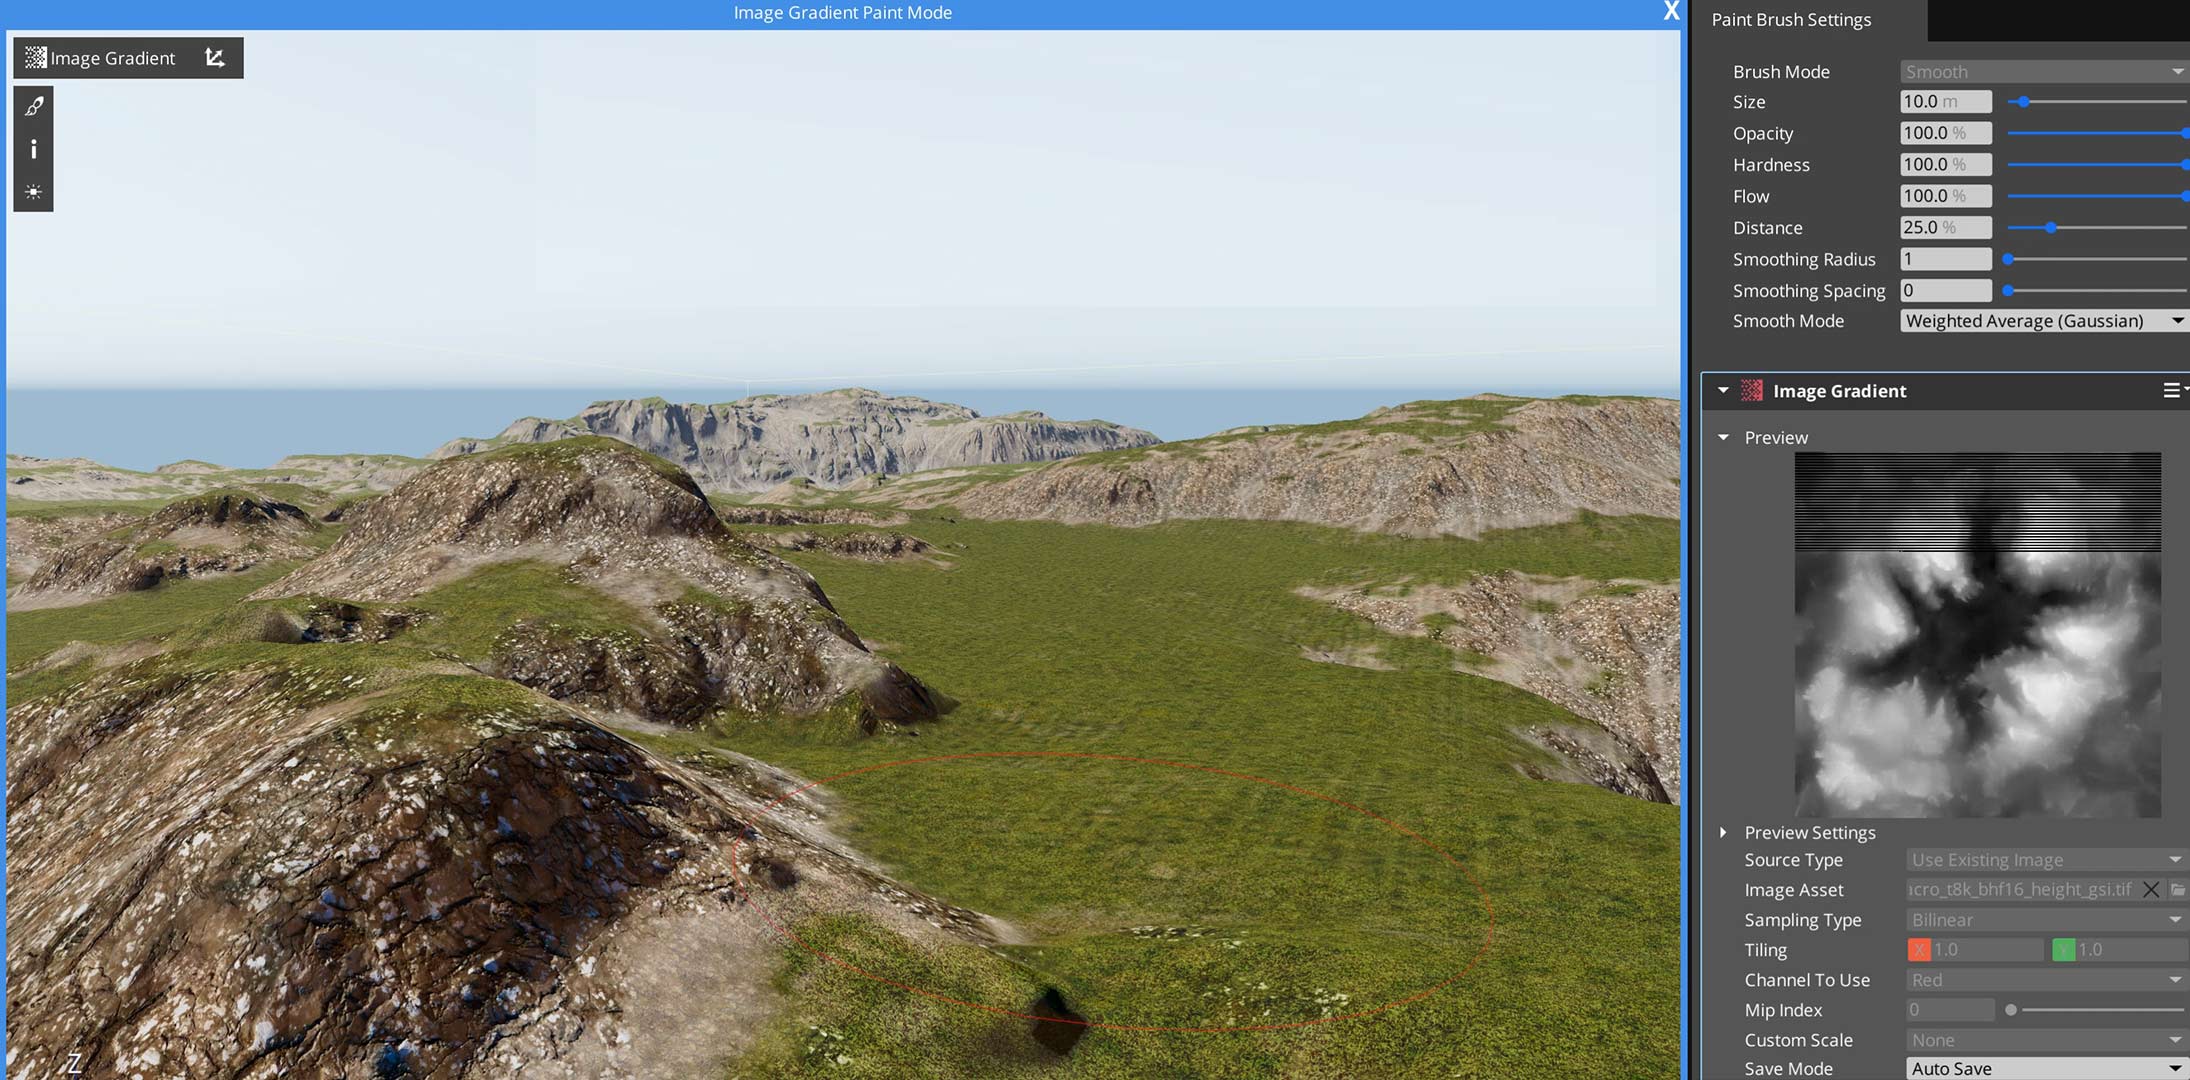Viewport: 2190px width, 1080px height.
Task: Expand the Preview Settings section
Action: 1724,832
